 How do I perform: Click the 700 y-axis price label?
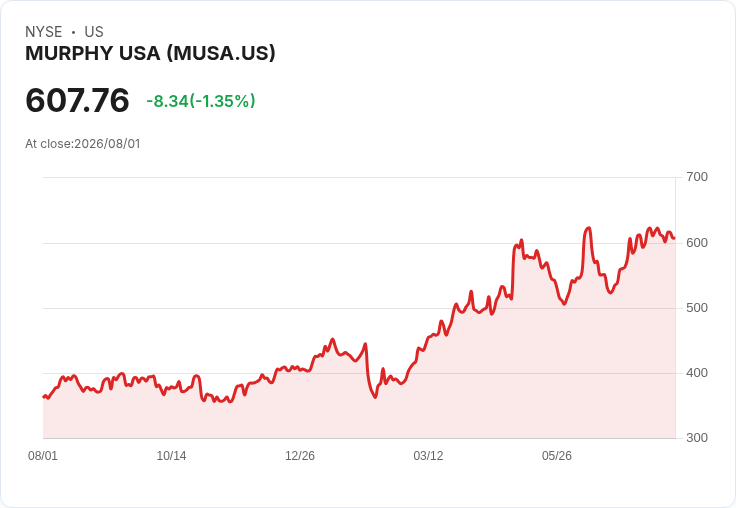tap(697, 177)
